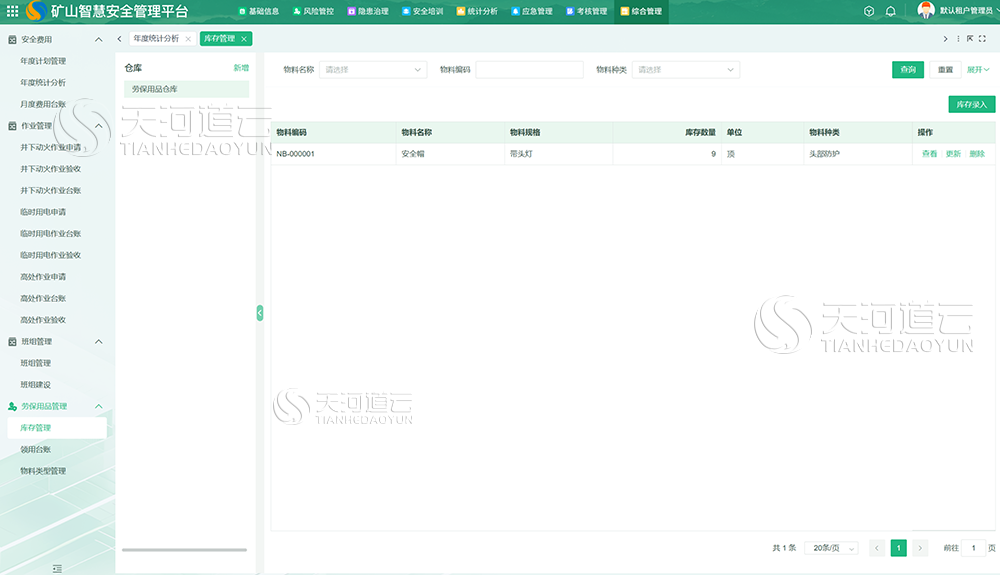1000x575 pixels.
Task: Go to previous page arrow
Action: tap(876, 548)
